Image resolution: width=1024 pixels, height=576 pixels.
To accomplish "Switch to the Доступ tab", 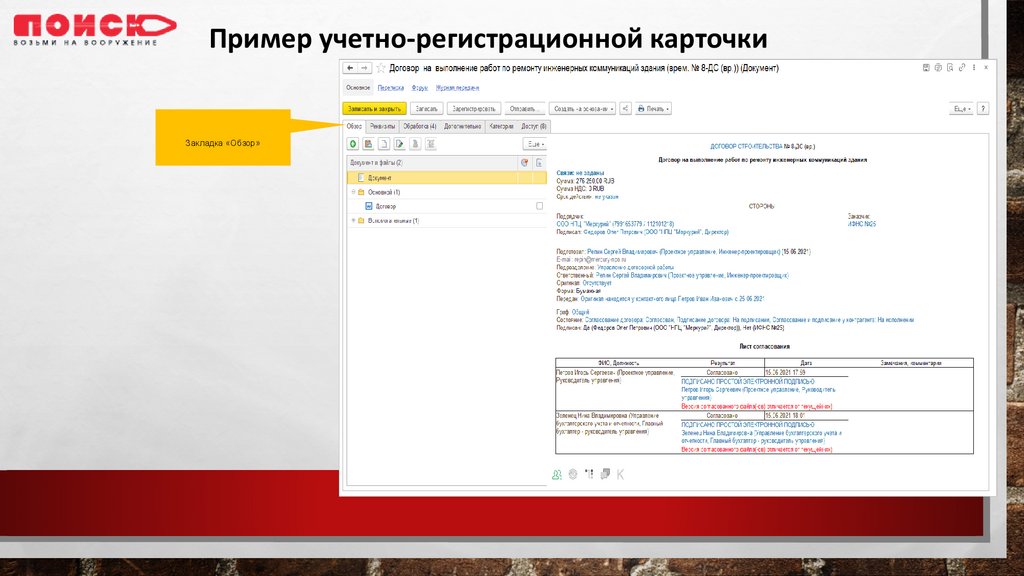I will [534, 126].
